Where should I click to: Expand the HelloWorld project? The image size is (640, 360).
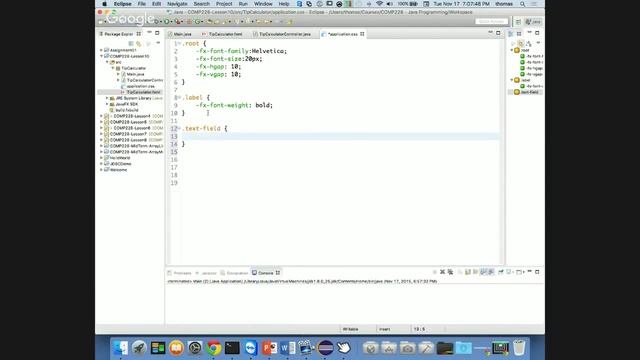click(x=102, y=158)
